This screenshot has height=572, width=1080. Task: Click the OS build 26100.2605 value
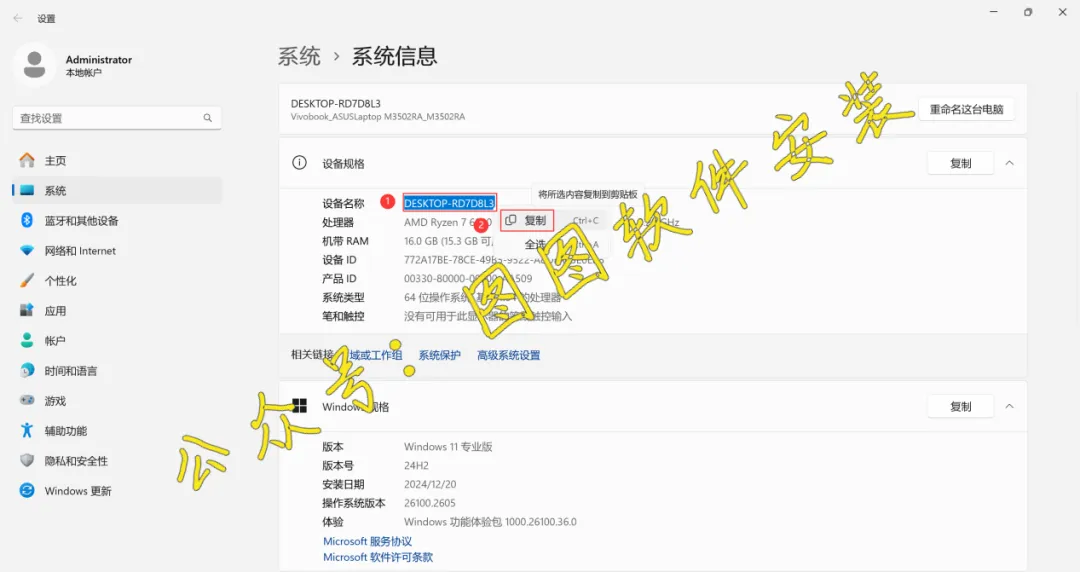(x=429, y=503)
